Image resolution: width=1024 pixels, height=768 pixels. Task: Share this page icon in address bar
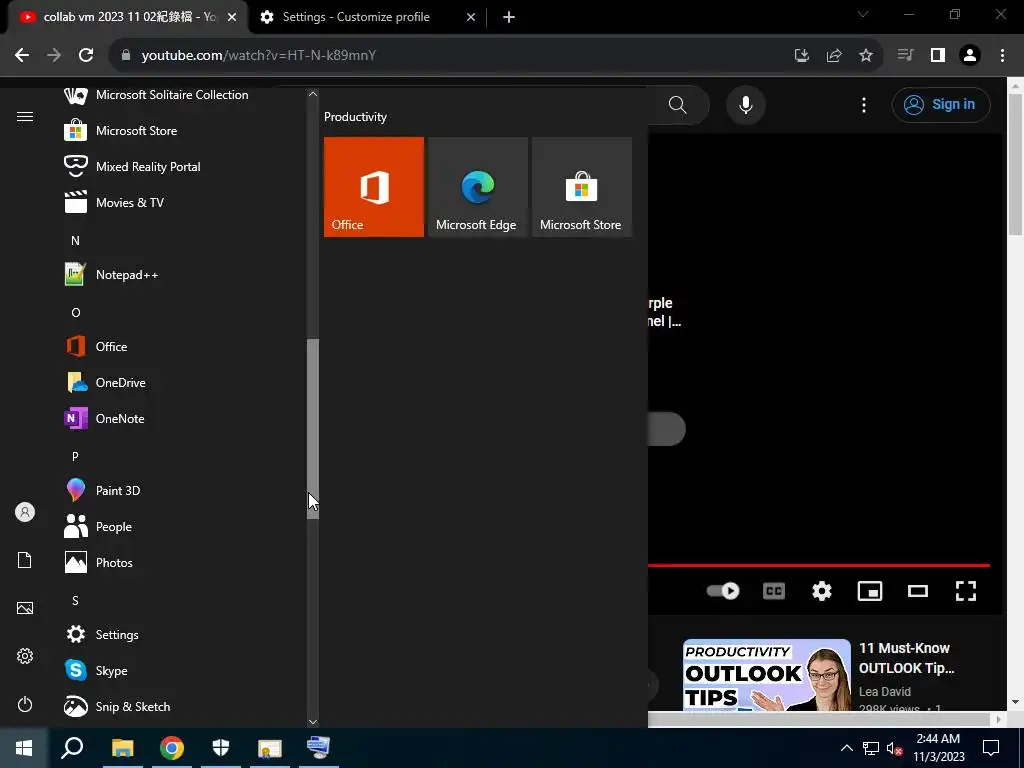pyautogui.click(x=834, y=56)
